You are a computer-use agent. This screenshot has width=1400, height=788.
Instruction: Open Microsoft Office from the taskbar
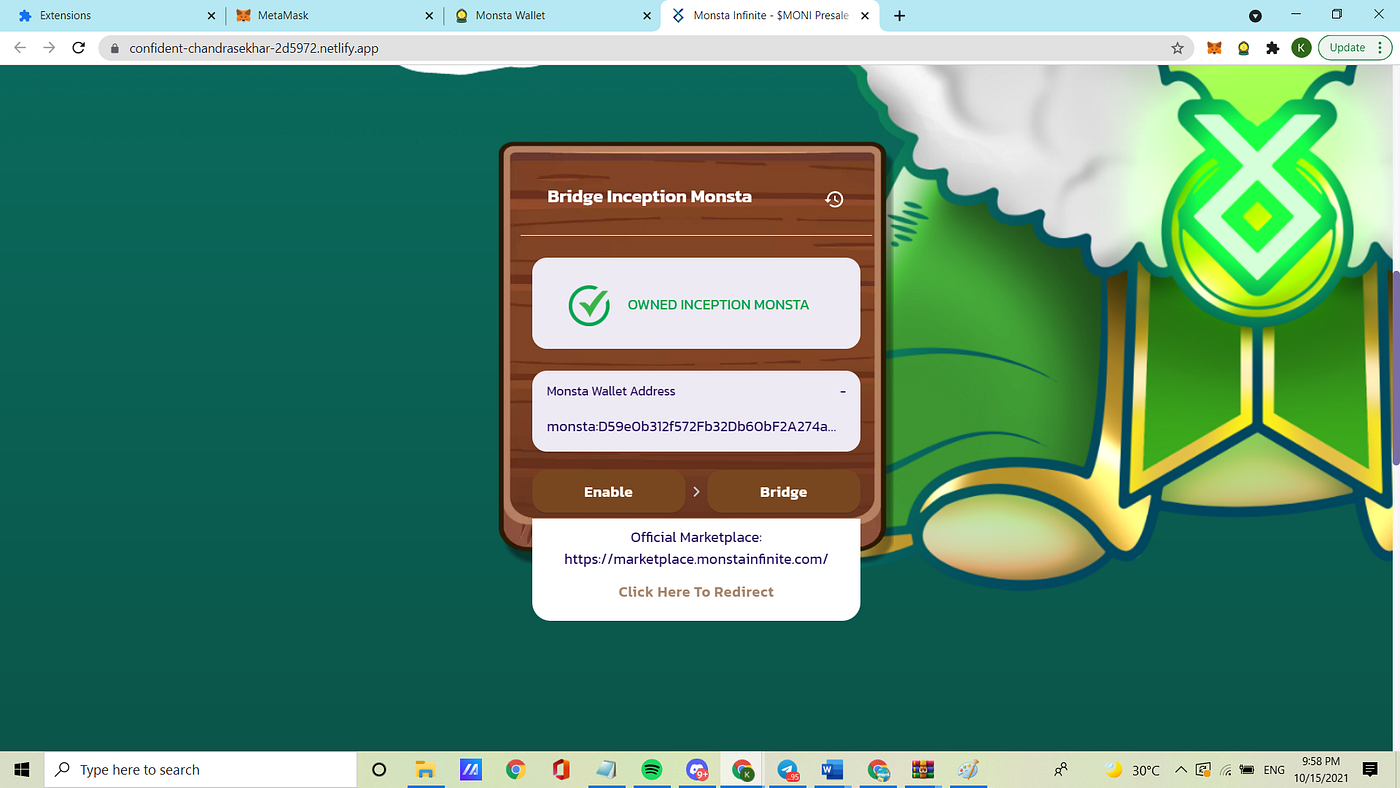pyautogui.click(x=561, y=770)
